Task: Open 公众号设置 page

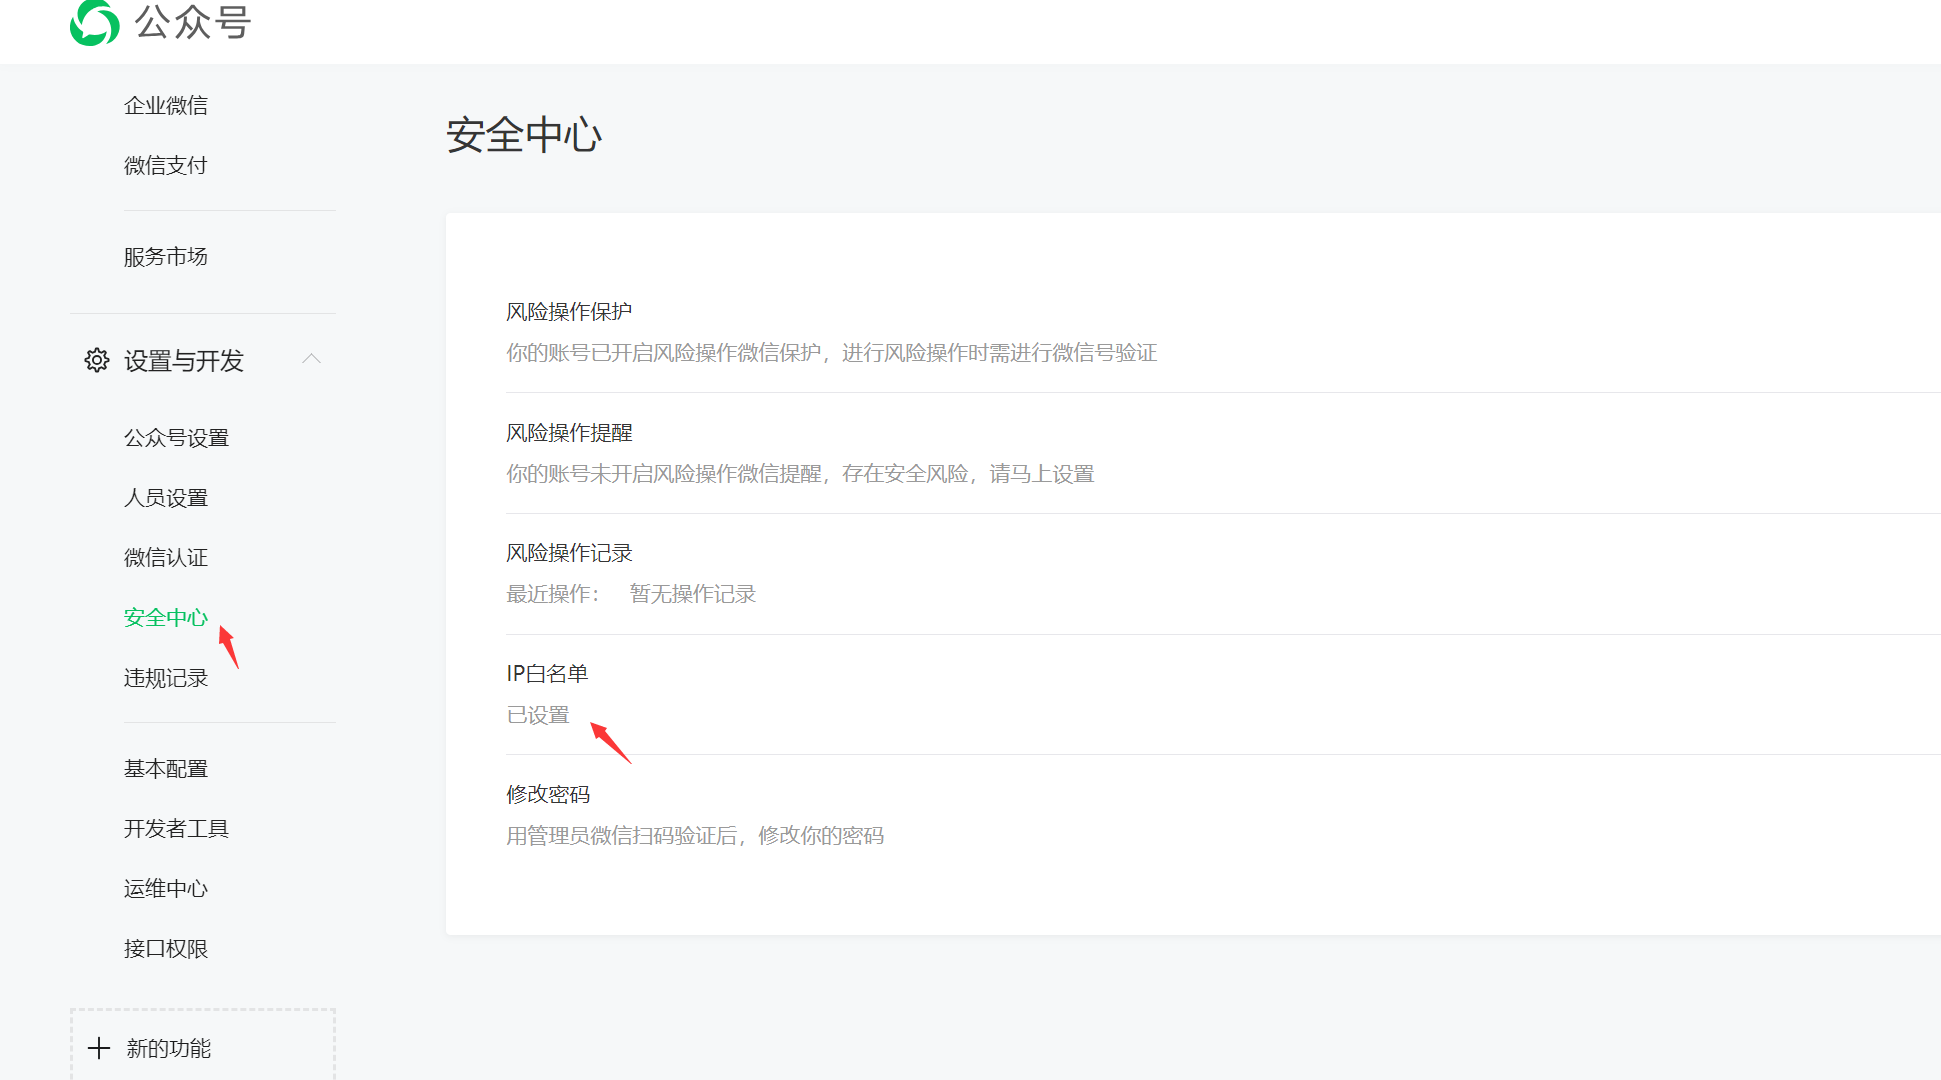Action: (x=177, y=438)
